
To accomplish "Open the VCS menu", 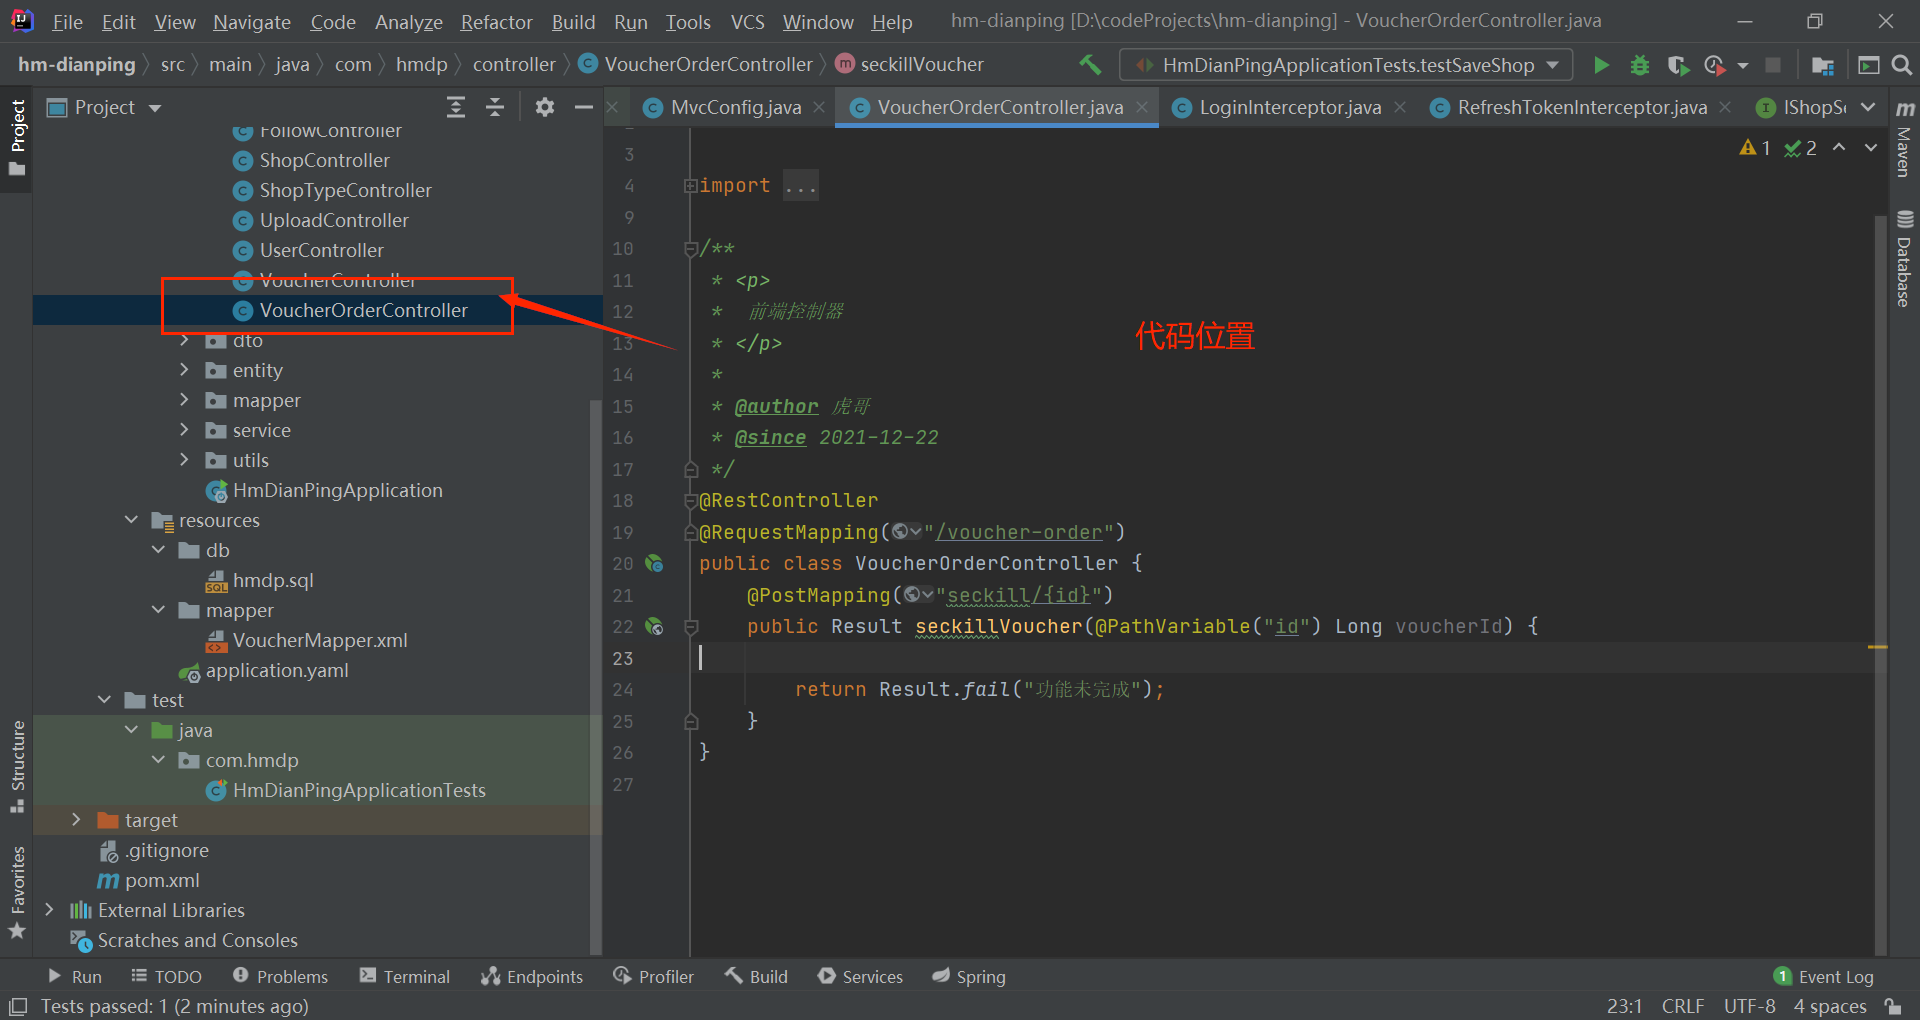I will (x=747, y=22).
